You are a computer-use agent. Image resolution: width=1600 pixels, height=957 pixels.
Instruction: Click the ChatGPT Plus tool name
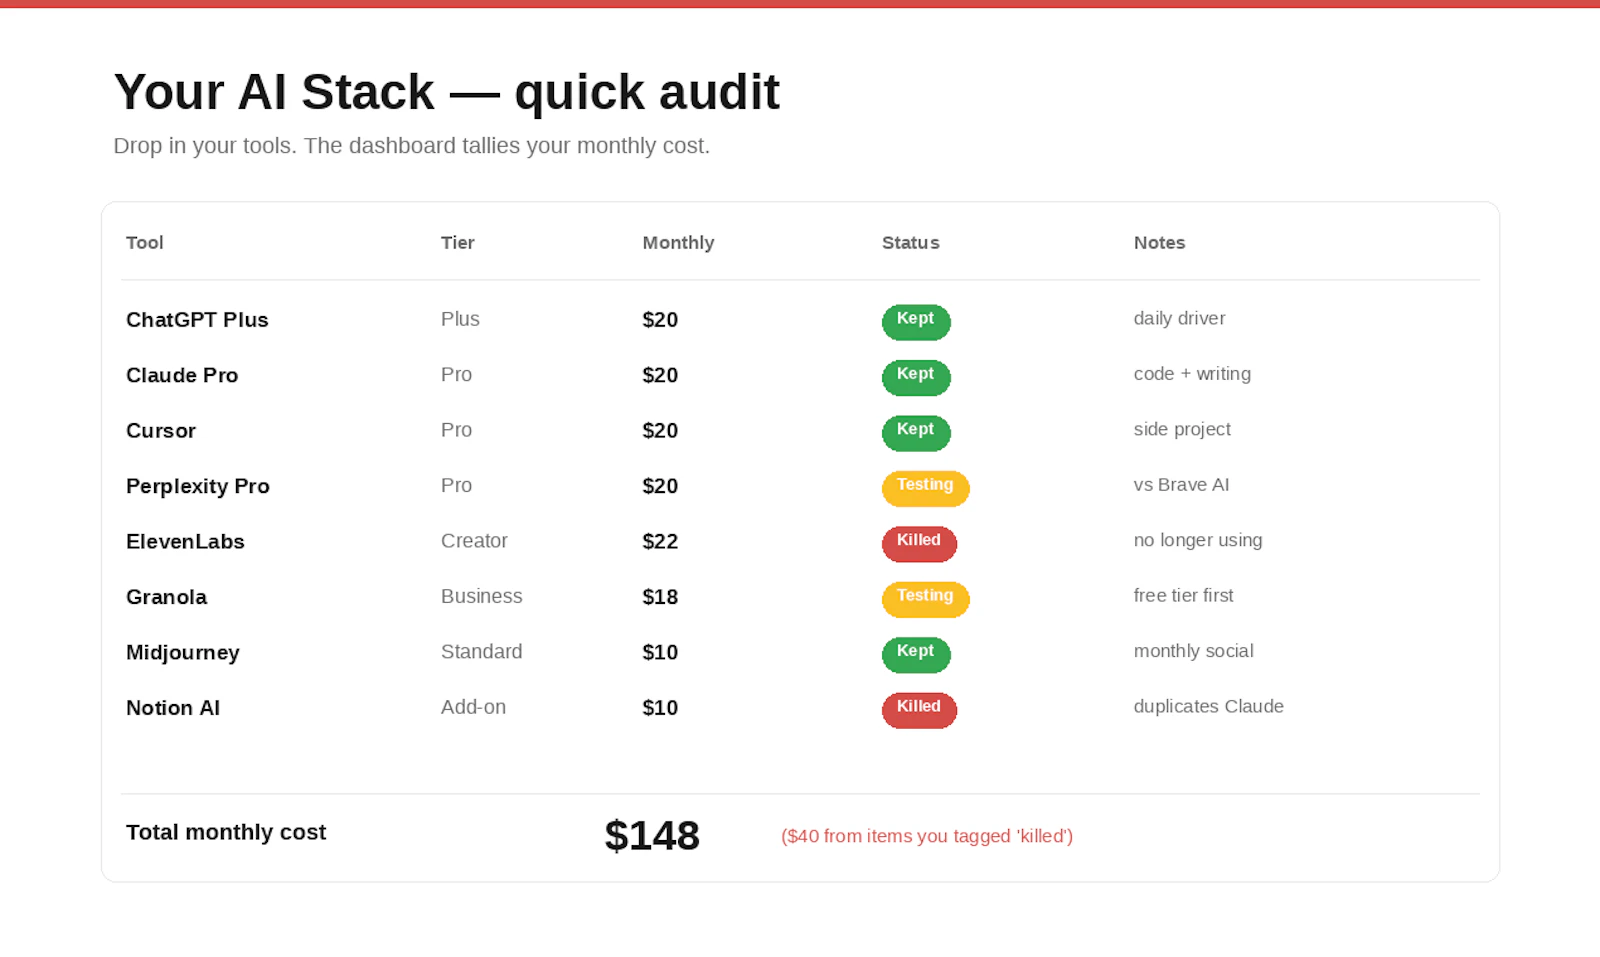[197, 320]
